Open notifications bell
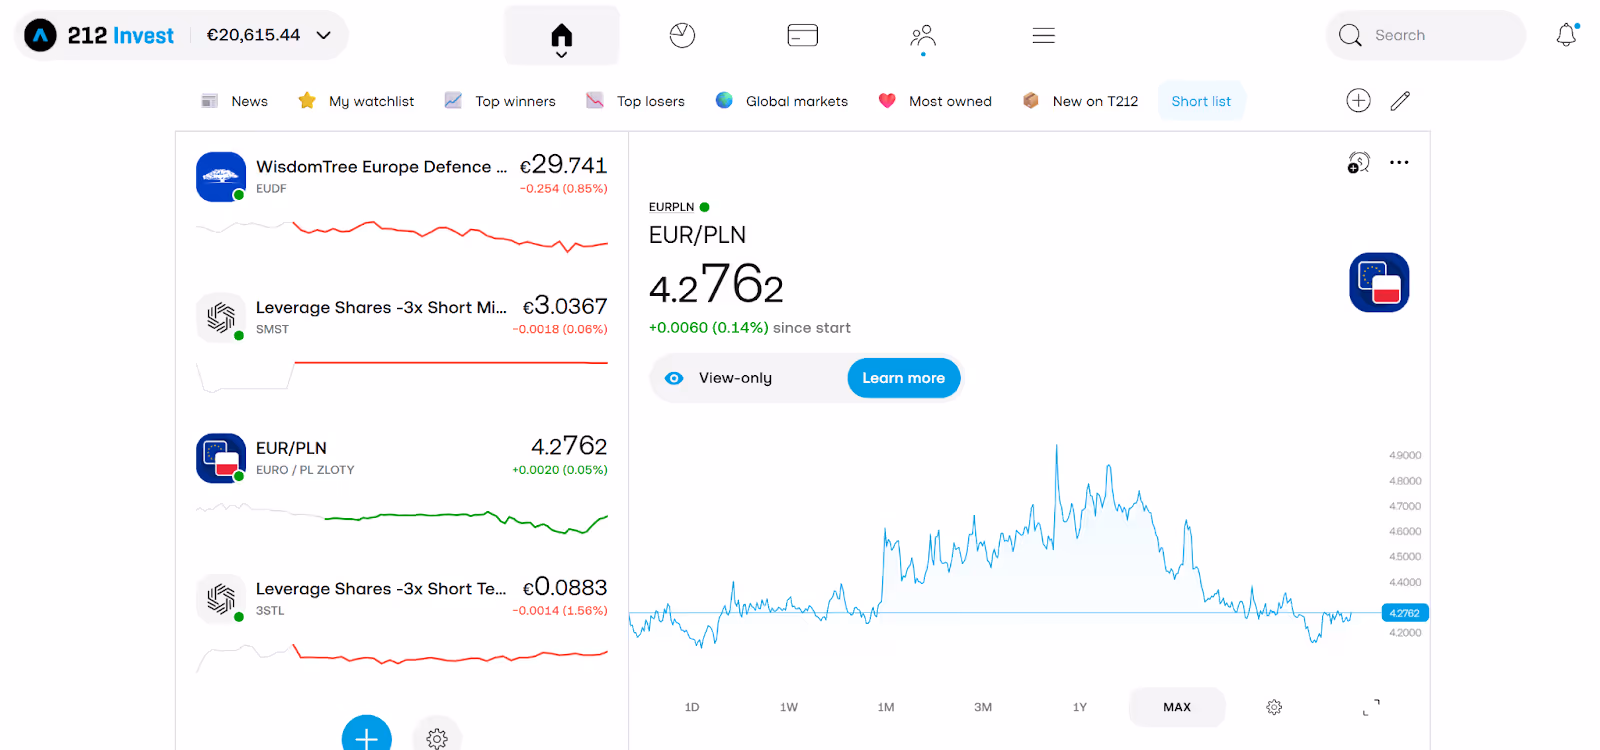Viewport: 1600px width, 750px height. (x=1567, y=35)
